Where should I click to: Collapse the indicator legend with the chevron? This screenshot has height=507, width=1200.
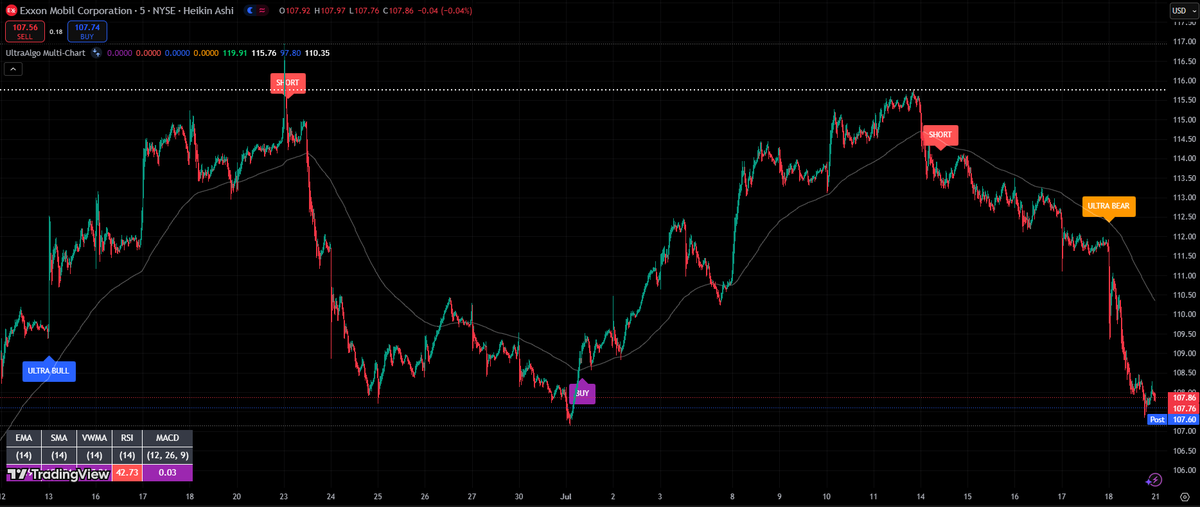coord(13,69)
